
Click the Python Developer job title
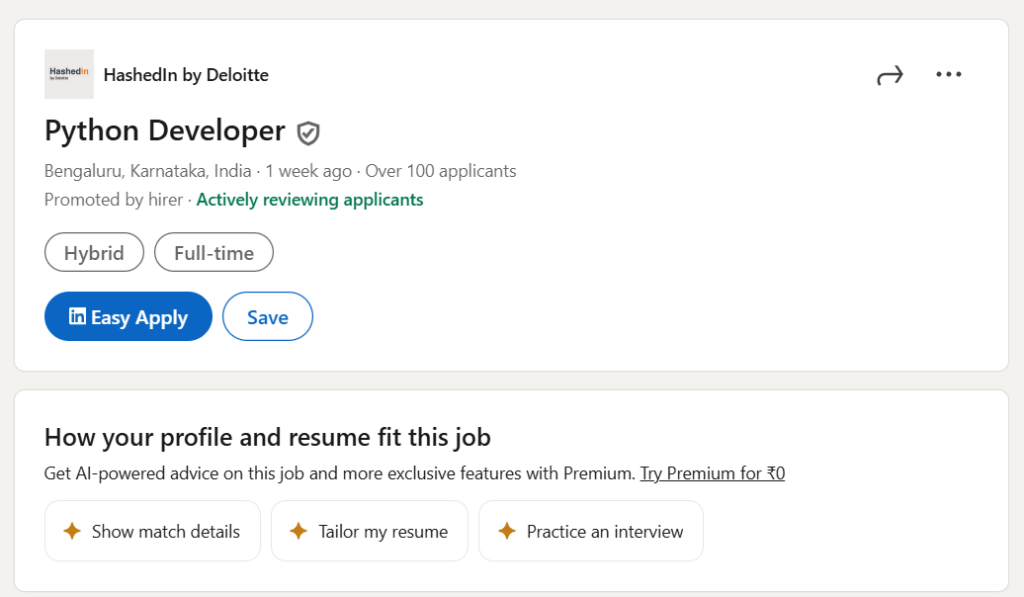coord(165,131)
